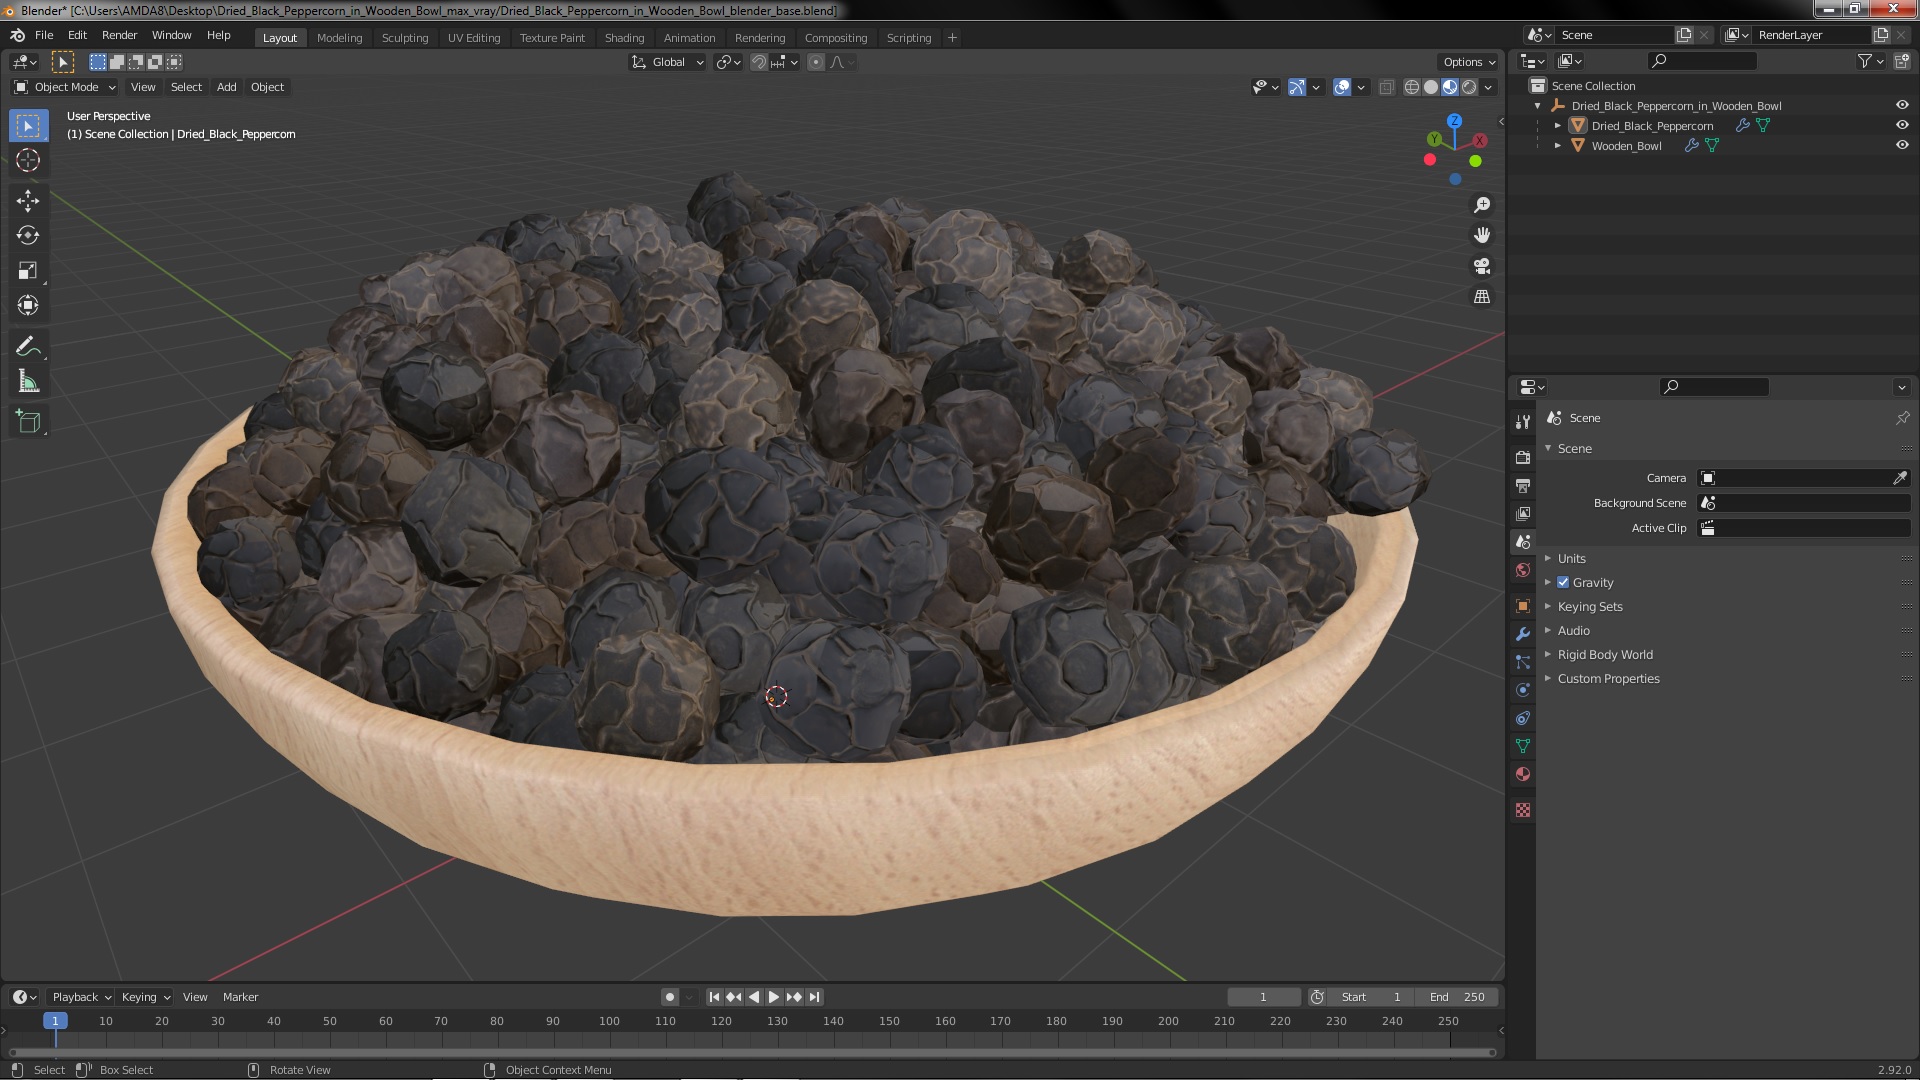Toggle the Gravity checkbox
This screenshot has height=1080, width=1920.
pyautogui.click(x=1563, y=582)
